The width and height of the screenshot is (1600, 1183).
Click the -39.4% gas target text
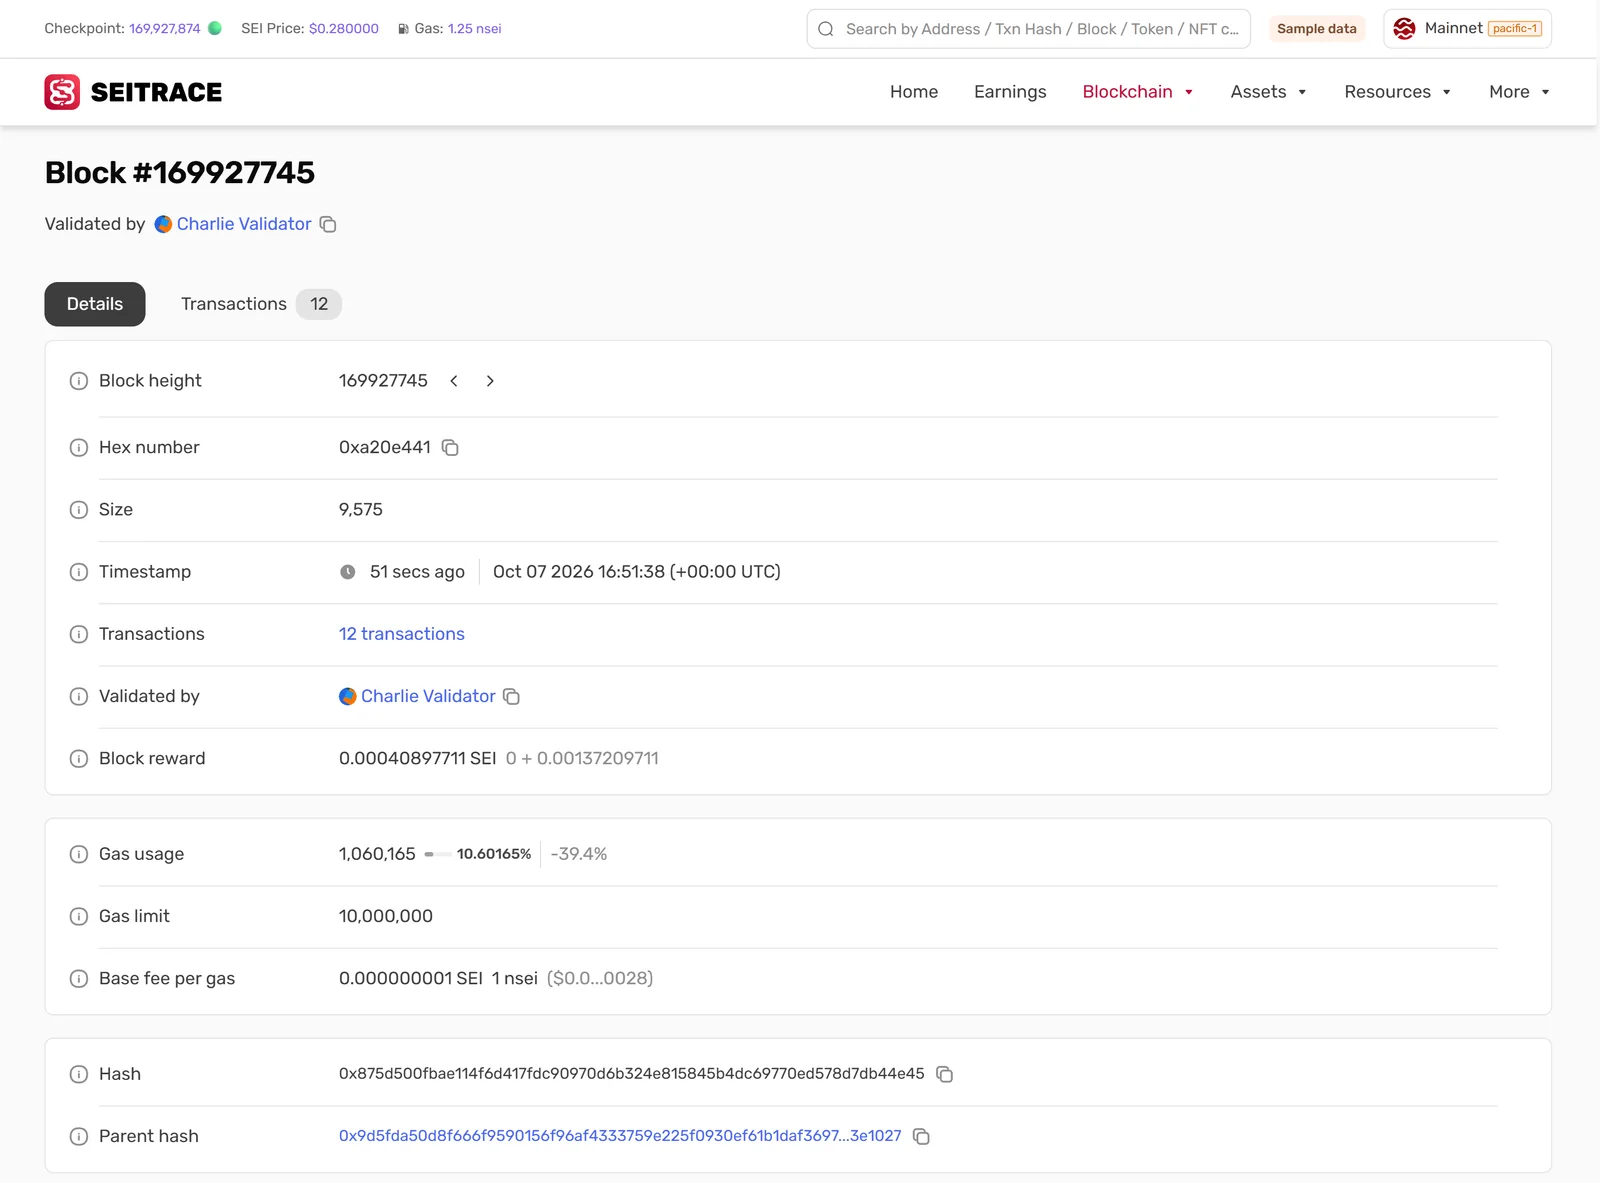click(579, 854)
